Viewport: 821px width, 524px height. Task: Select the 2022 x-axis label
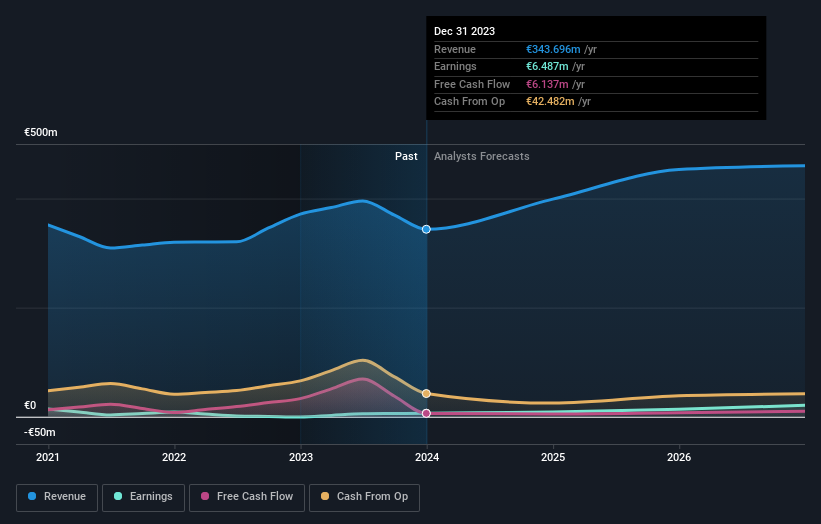coord(174,457)
